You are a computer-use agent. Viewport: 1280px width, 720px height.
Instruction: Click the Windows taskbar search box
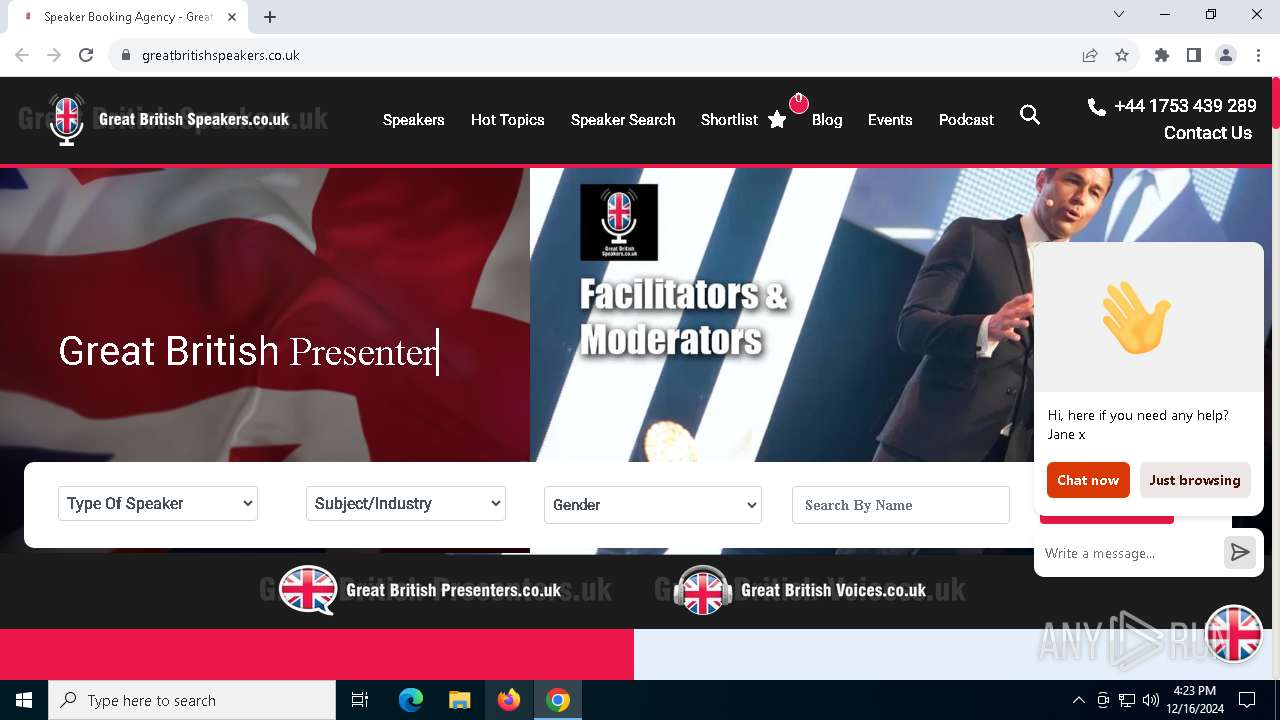tap(192, 700)
